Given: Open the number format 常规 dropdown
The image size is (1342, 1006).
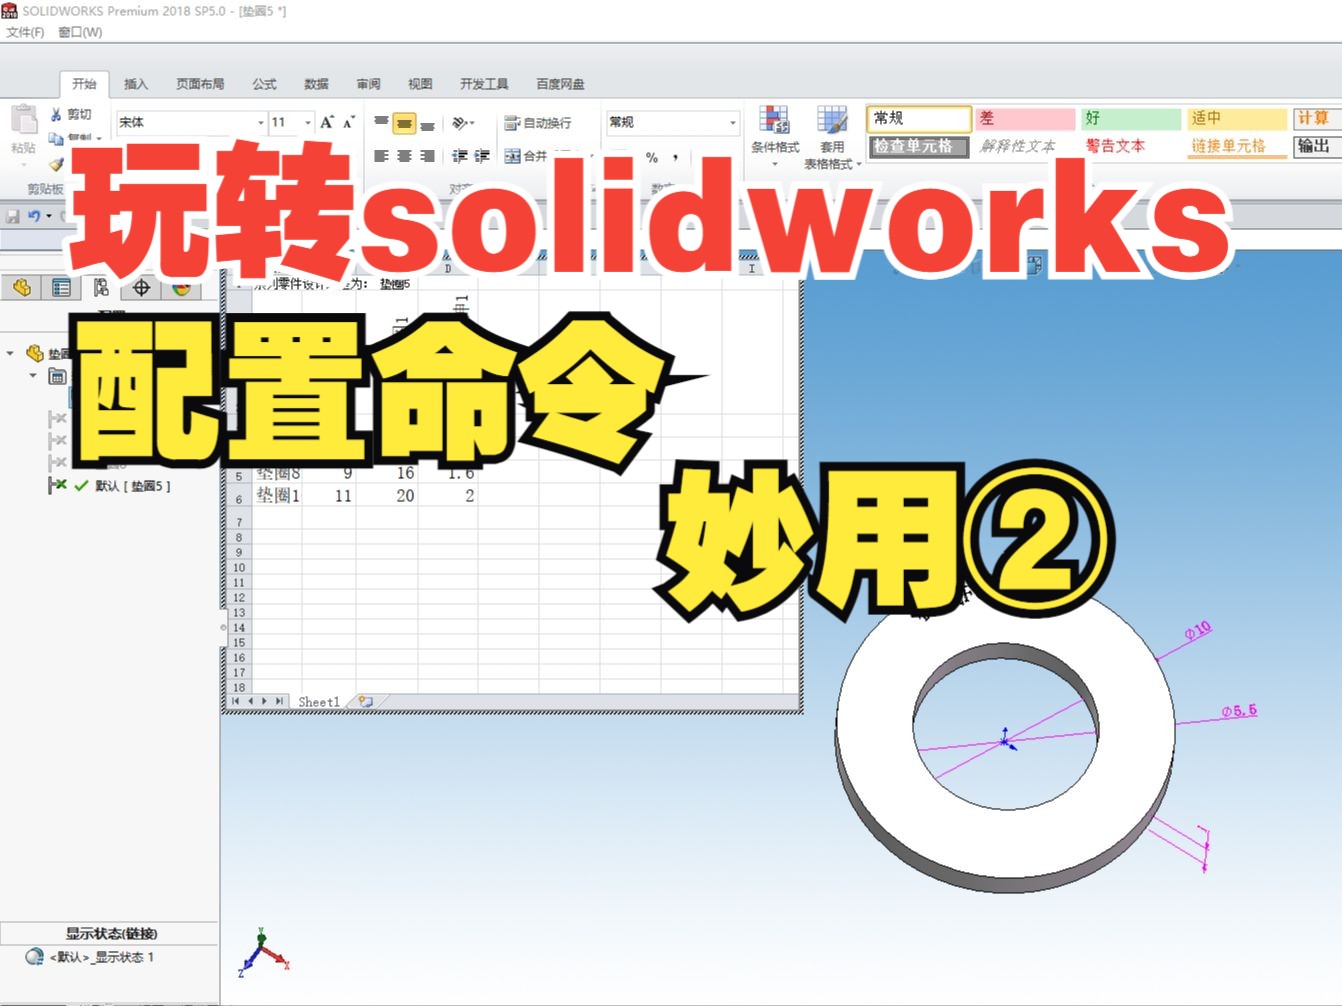Looking at the screenshot, I should pyautogui.click(x=733, y=122).
